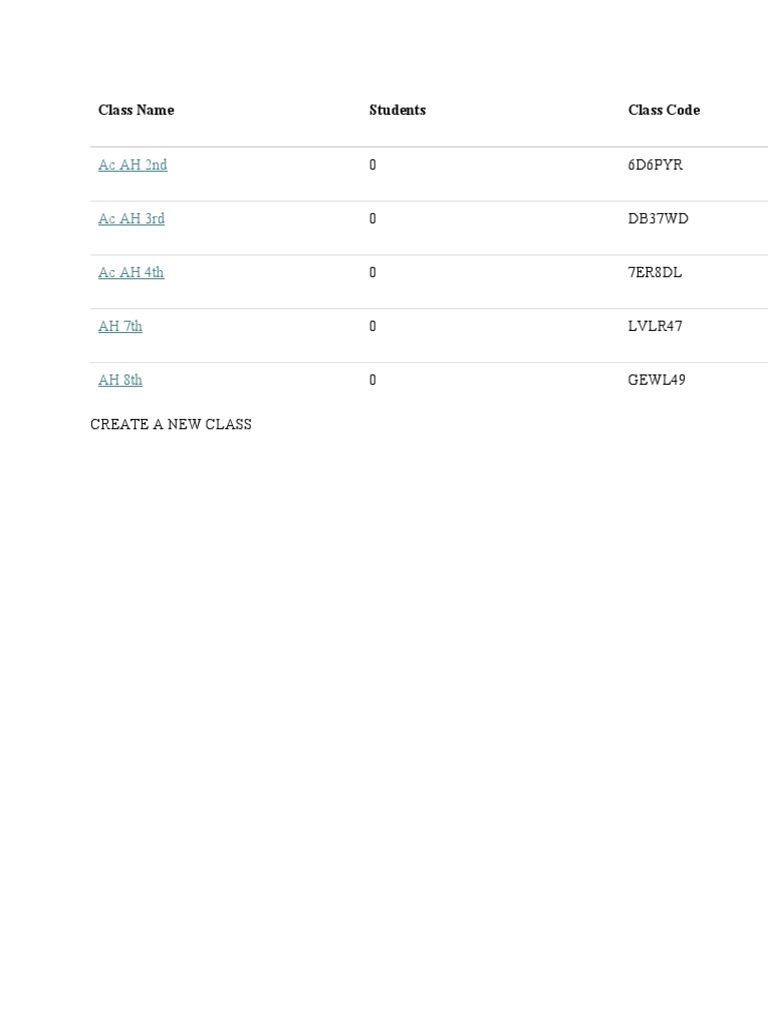Select class code DB37WD

coord(658,219)
